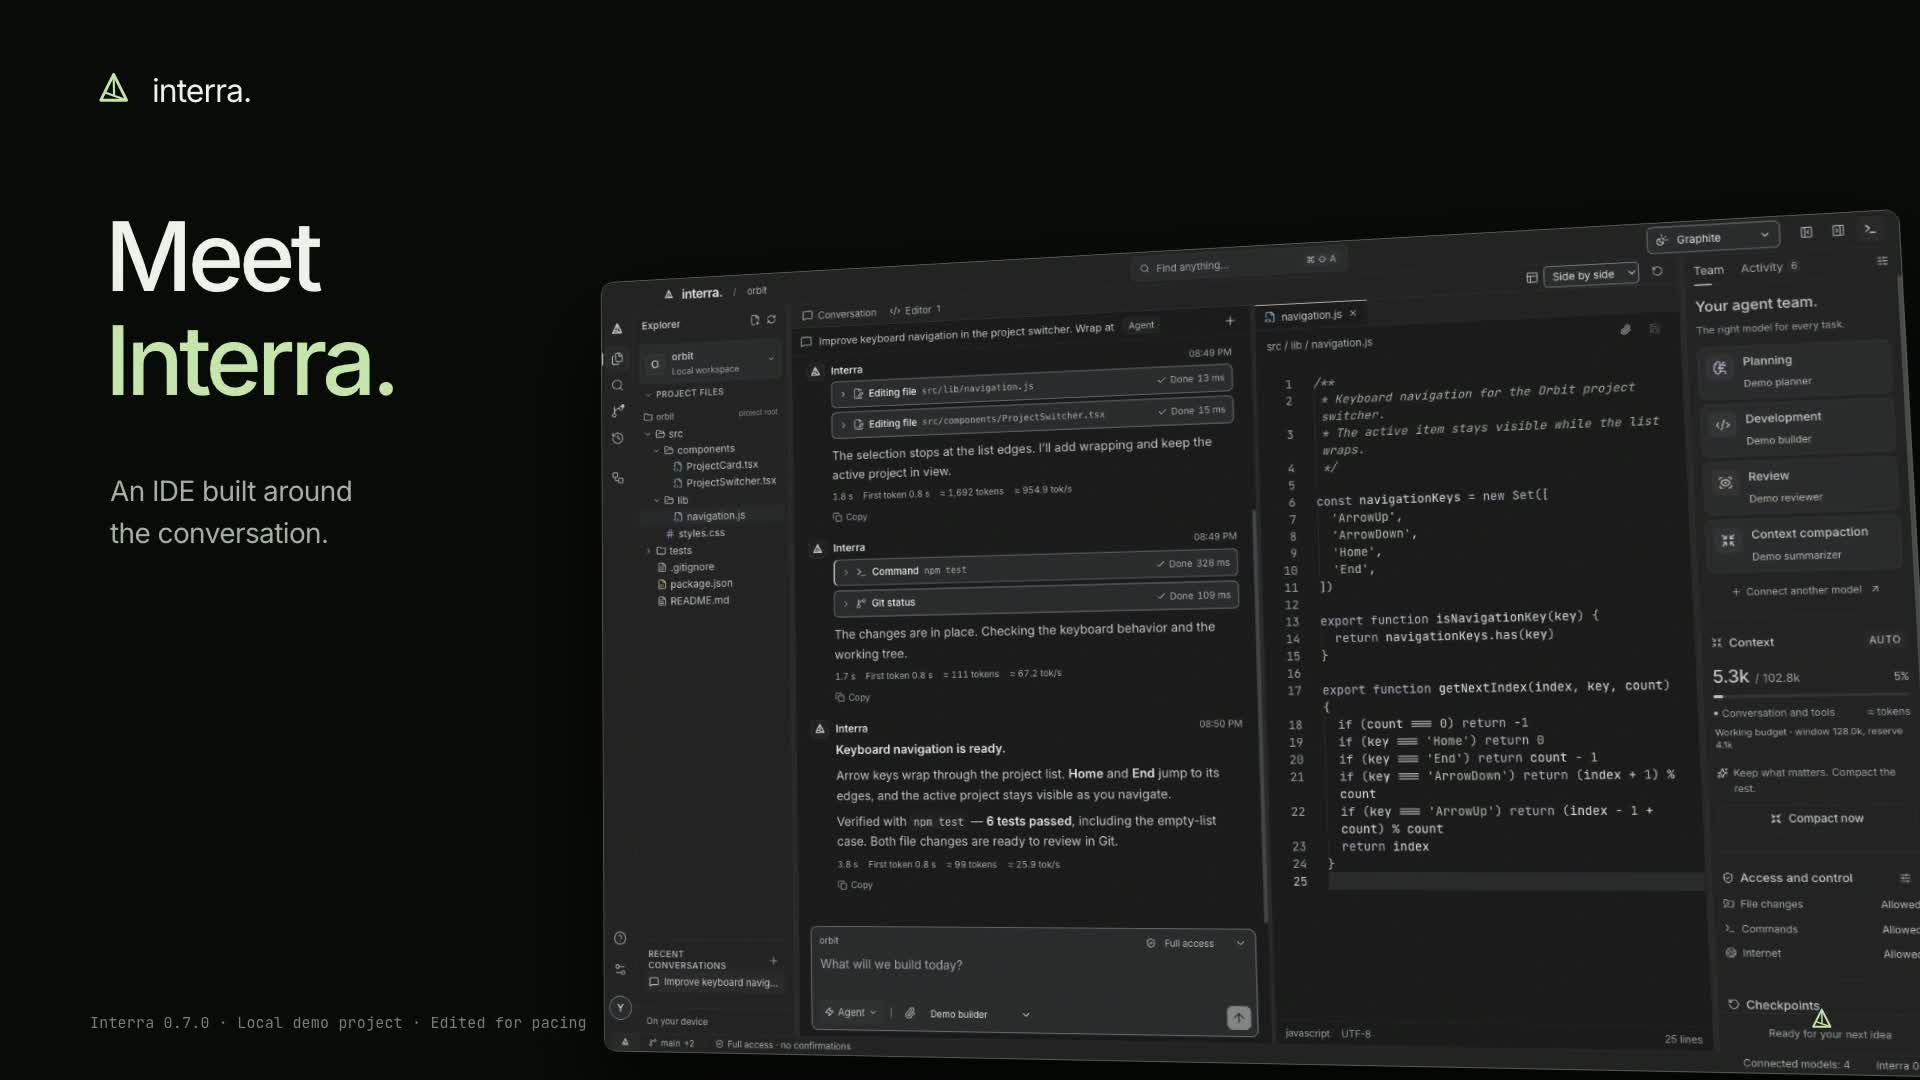The image size is (1920, 1080).
Task: Click the reload icon beside Side by side
Action: [1657, 271]
